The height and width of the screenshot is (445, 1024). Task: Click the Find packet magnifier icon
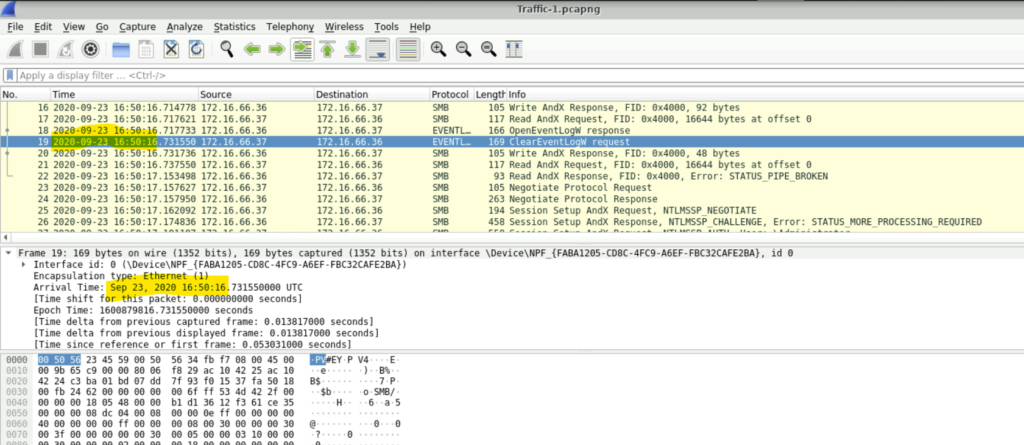tap(227, 49)
